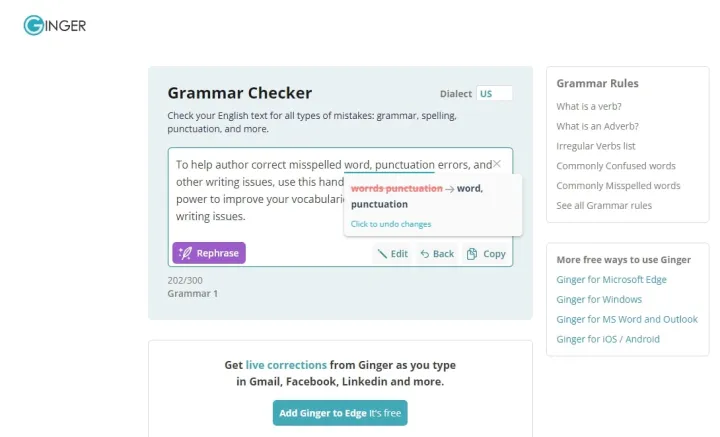Open Commonly Confused words page
This screenshot has width=720, height=437.
(x=616, y=166)
